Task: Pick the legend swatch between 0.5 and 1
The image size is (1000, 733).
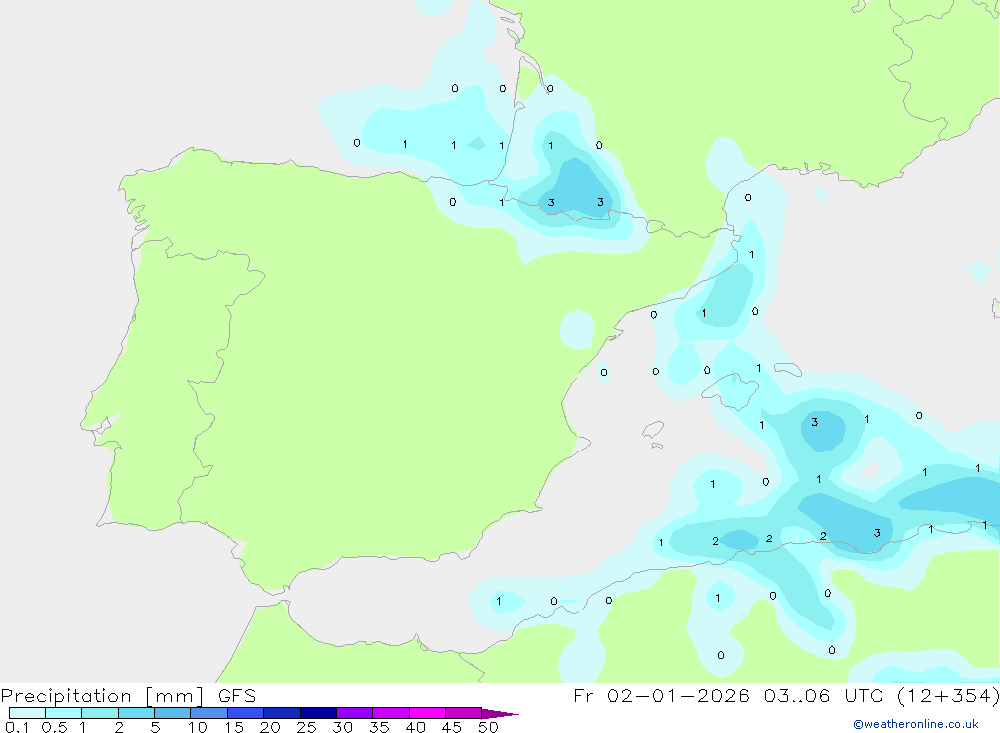Action: (x=63, y=713)
